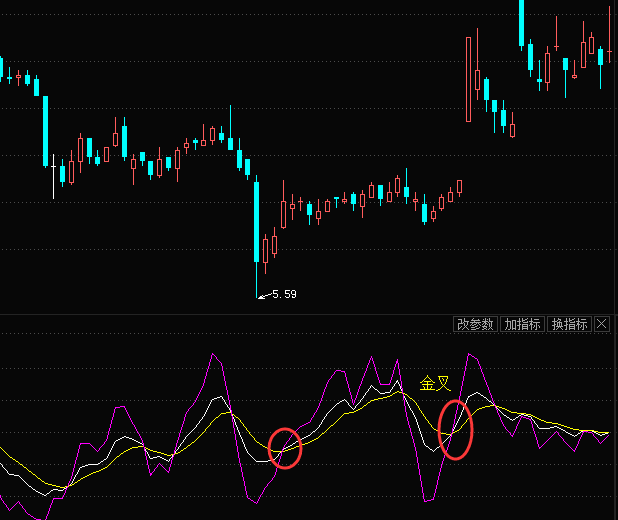Close the indicator panel with X
The height and width of the screenshot is (520, 618).
pyautogui.click(x=602, y=324)
